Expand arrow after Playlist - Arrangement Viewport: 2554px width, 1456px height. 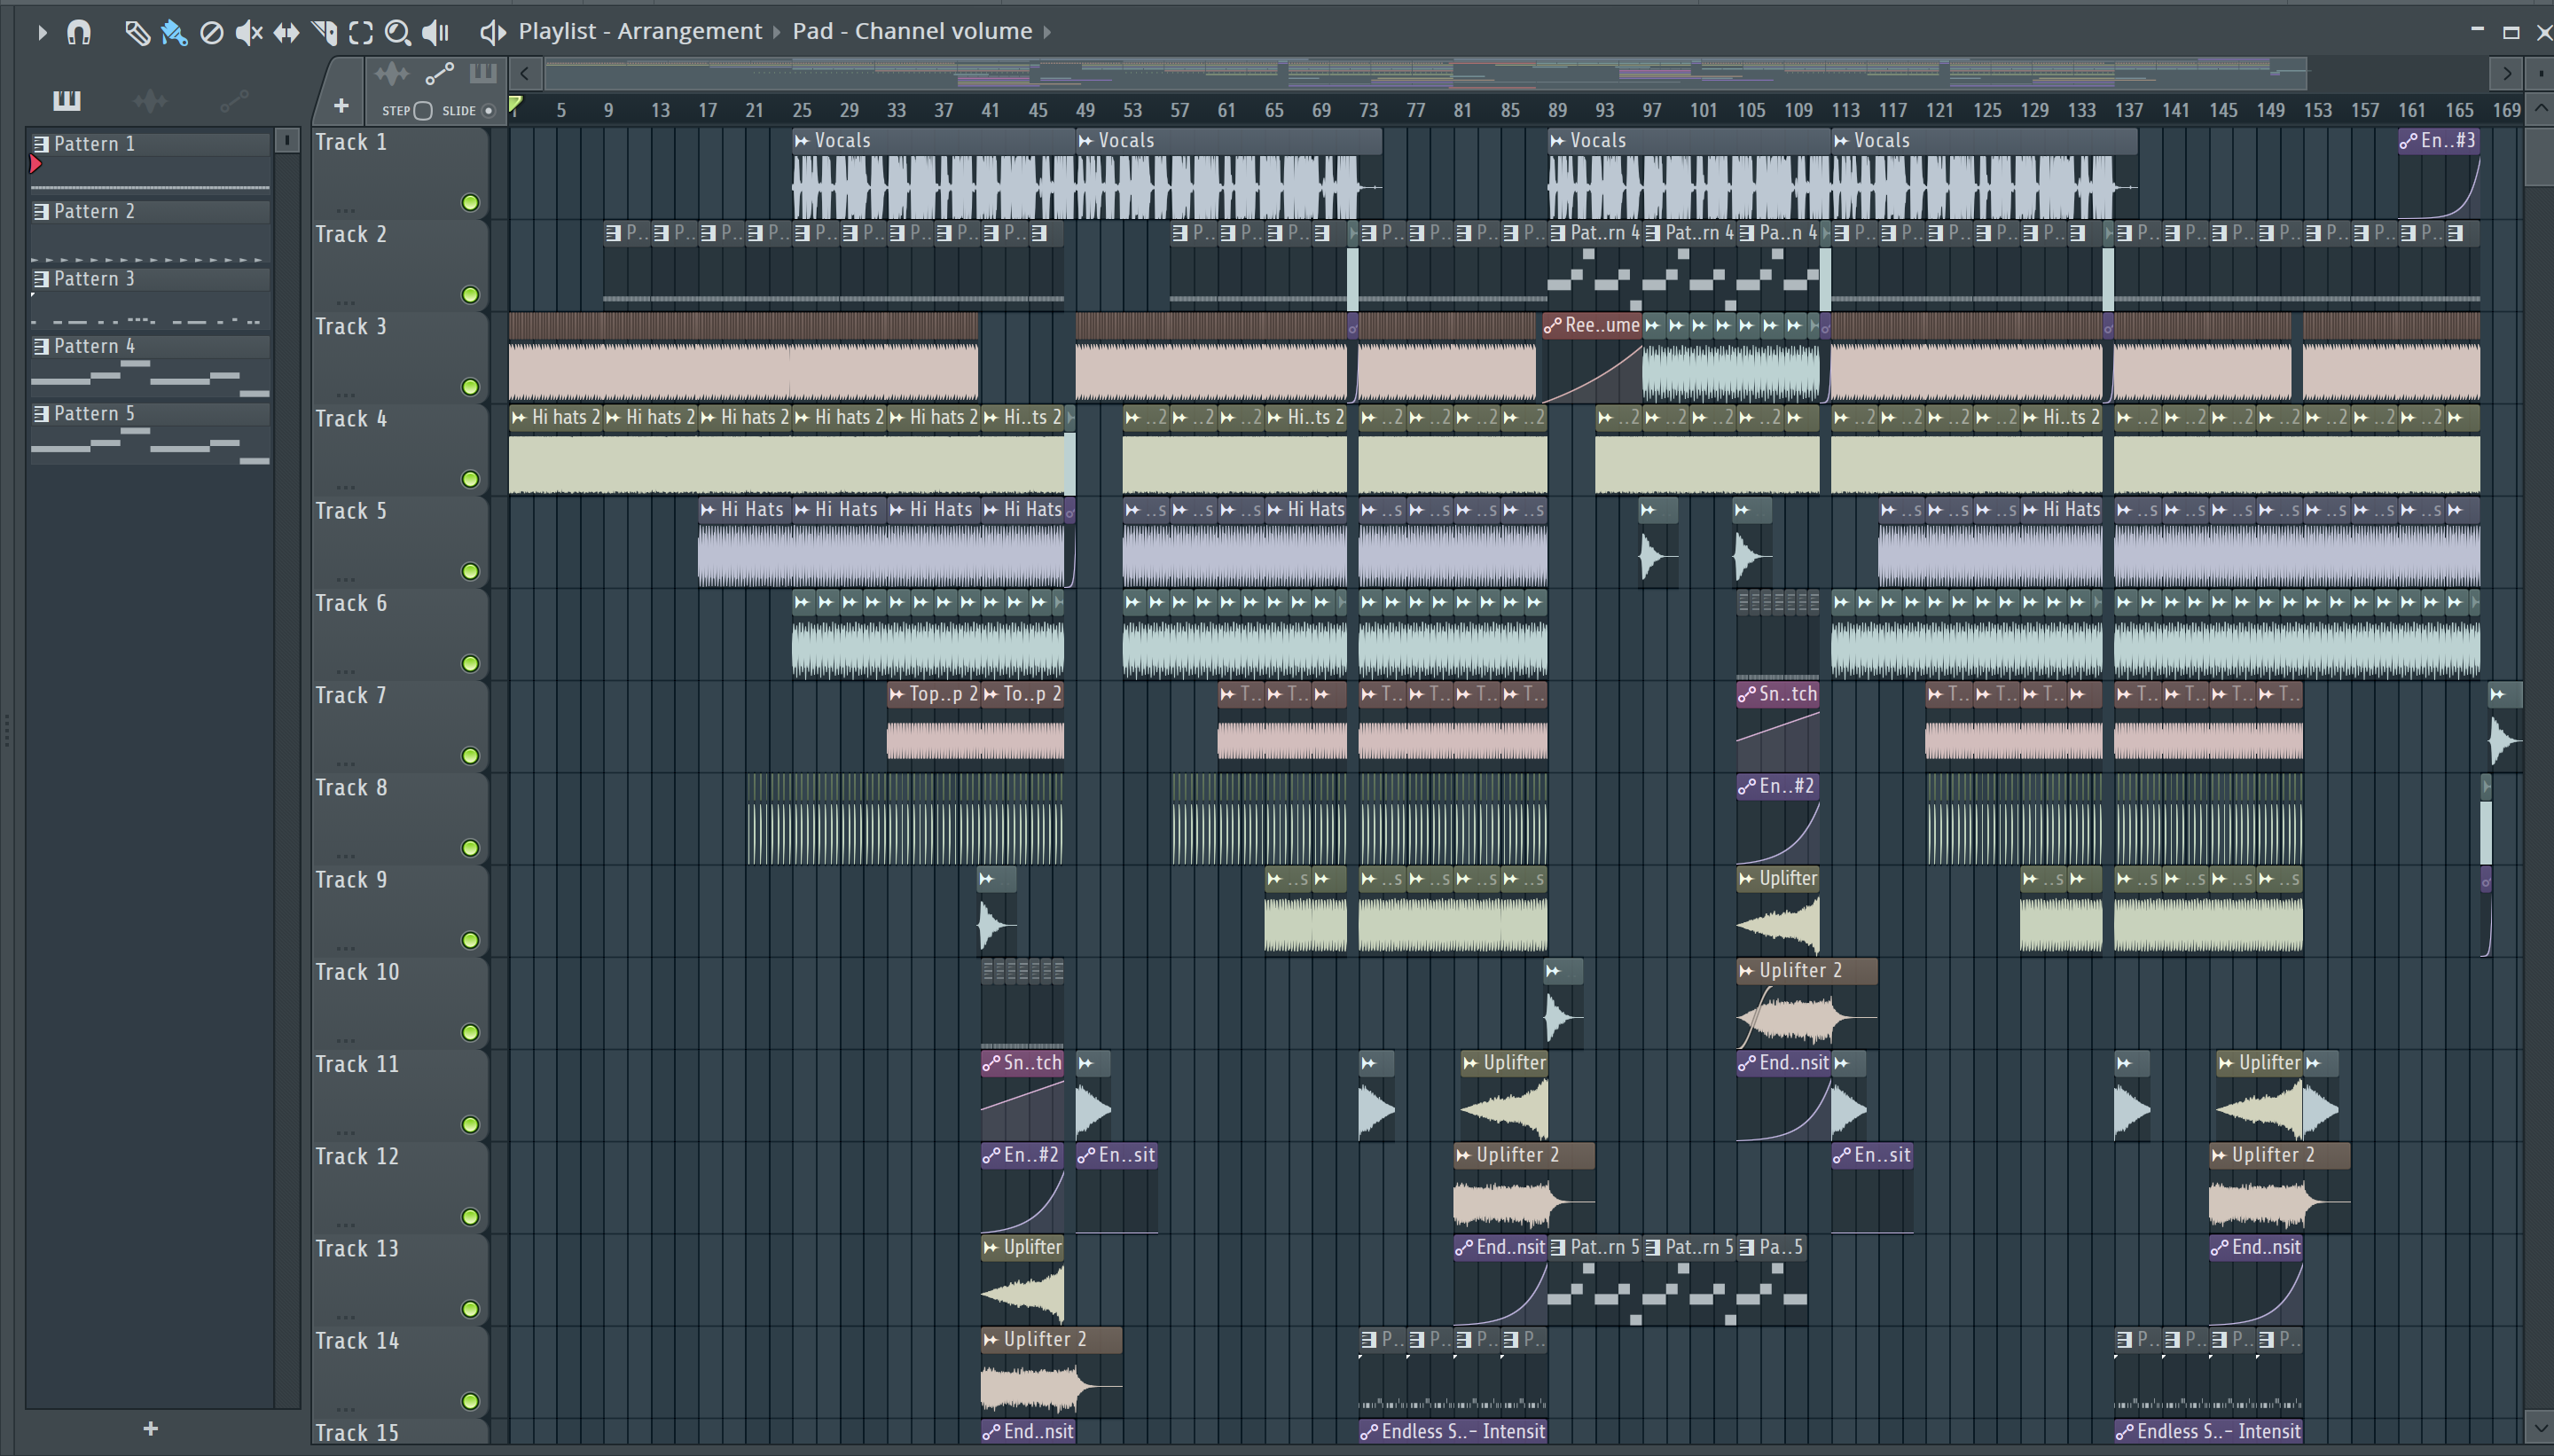point(777,32)
